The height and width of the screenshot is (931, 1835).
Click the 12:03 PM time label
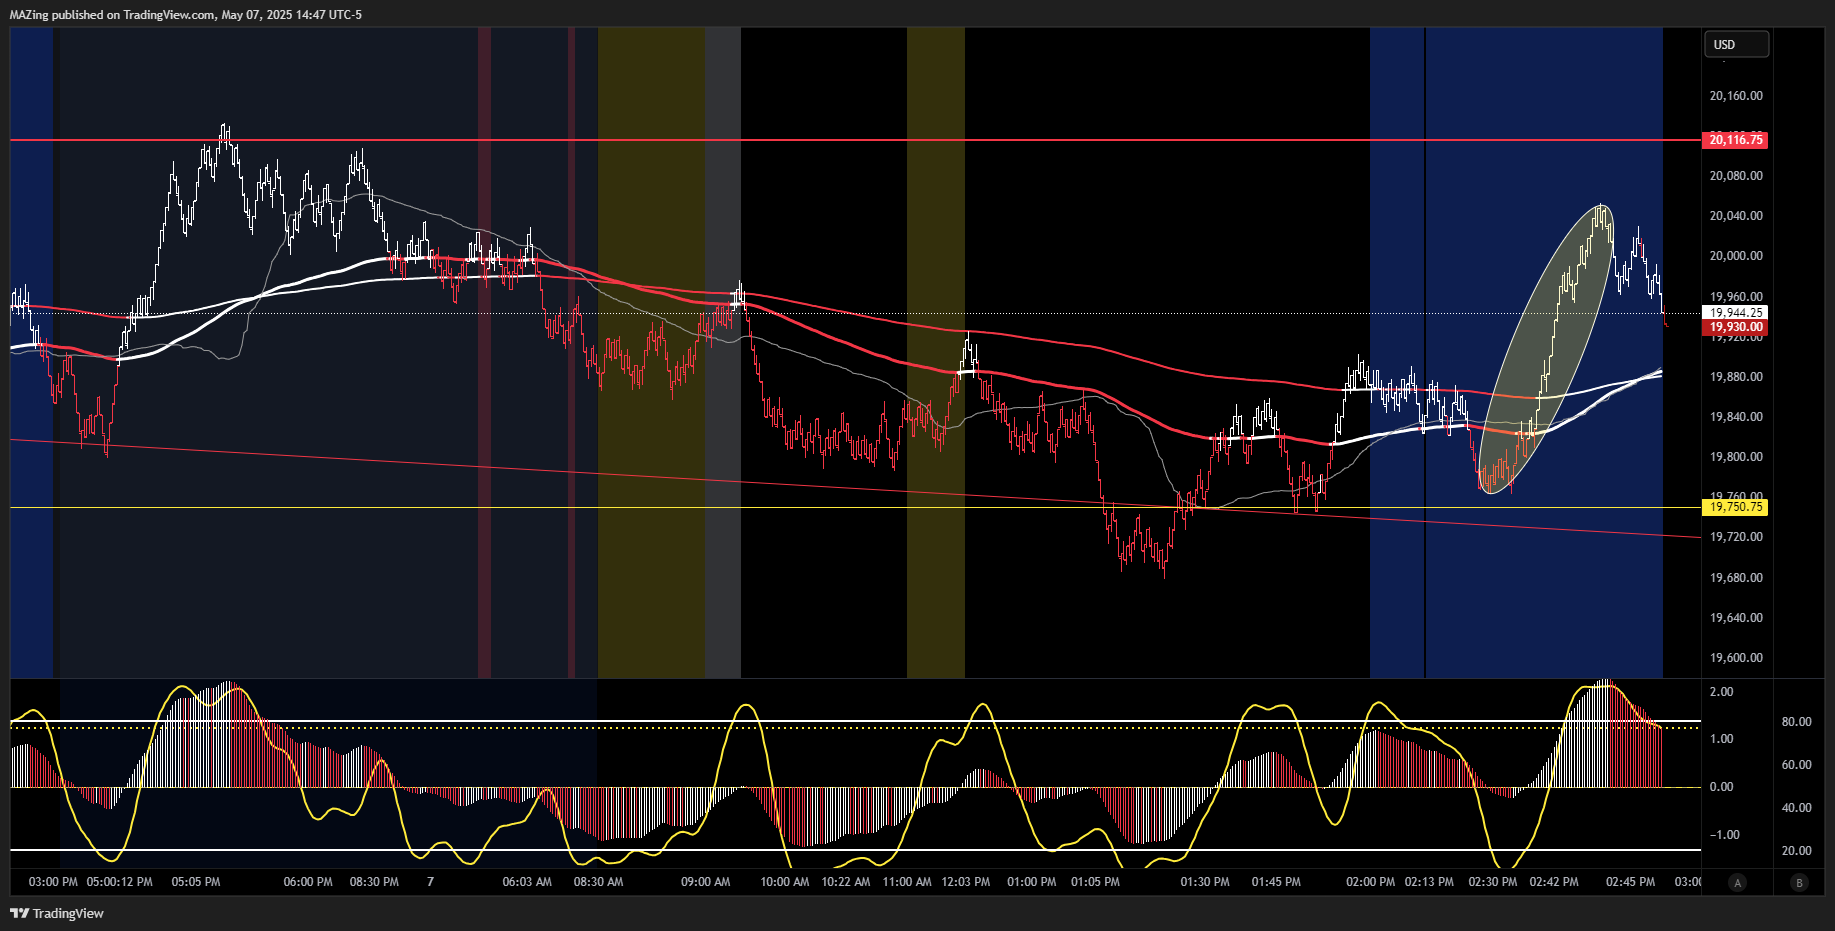(966, 882)
